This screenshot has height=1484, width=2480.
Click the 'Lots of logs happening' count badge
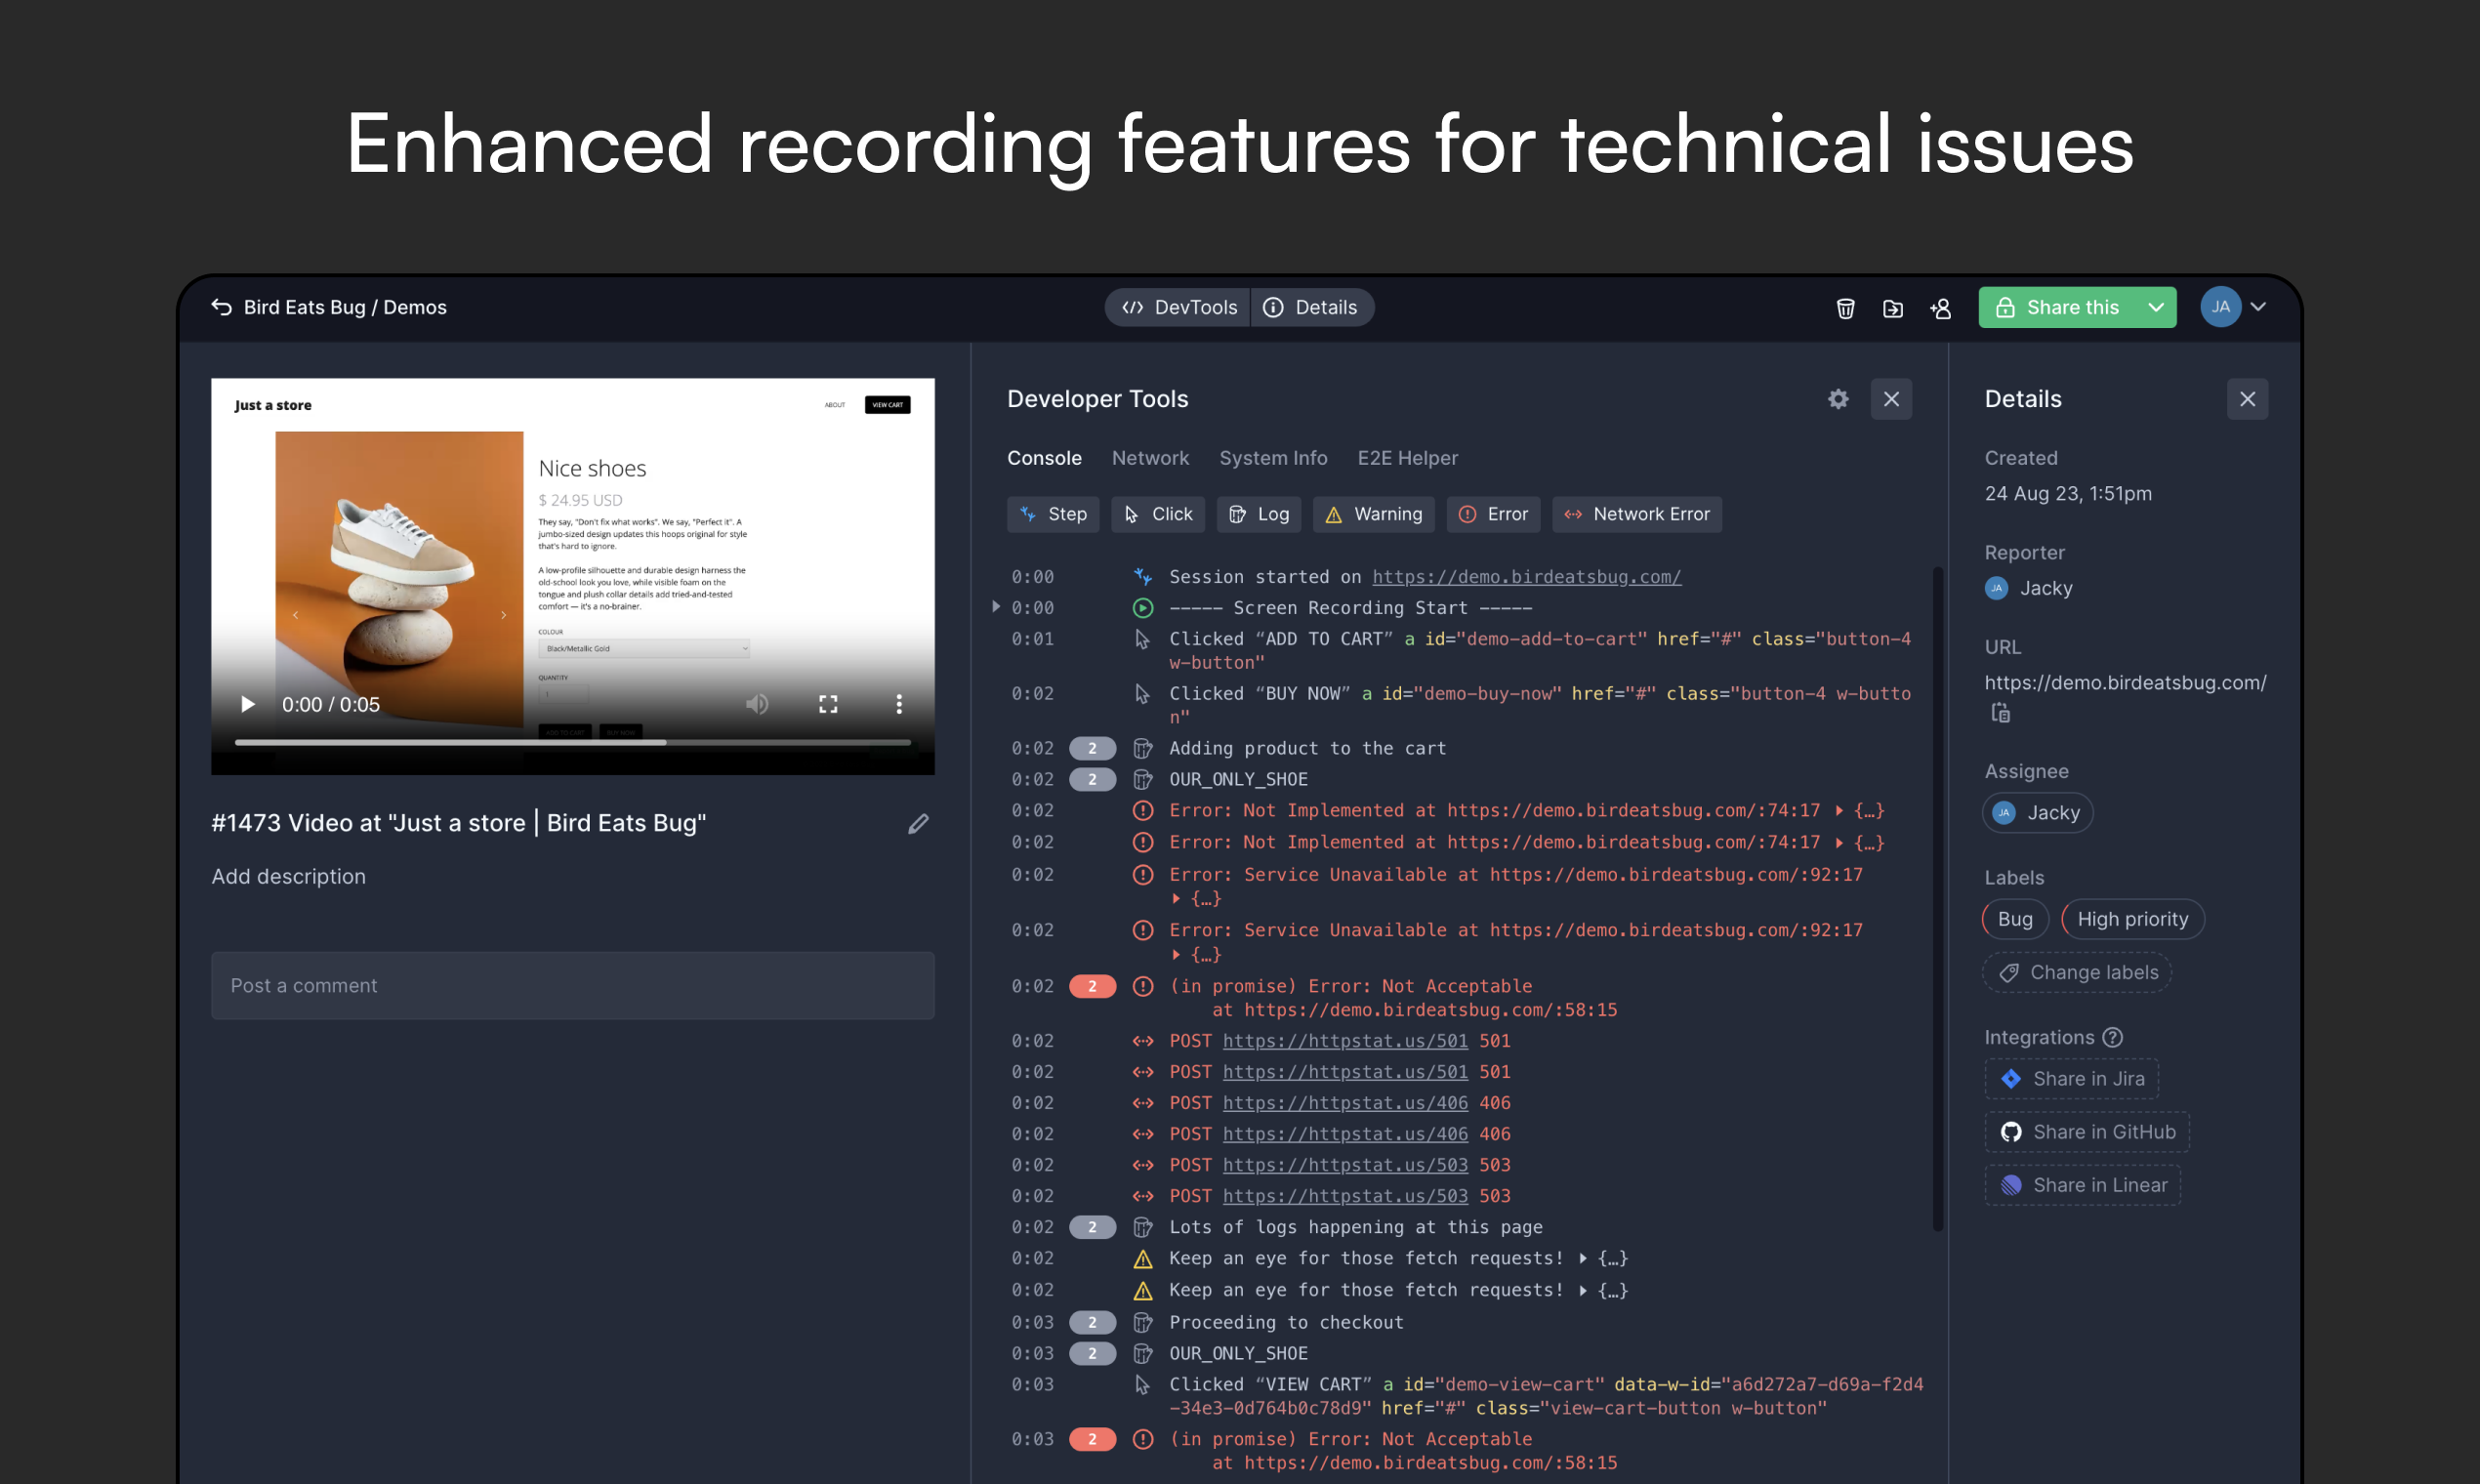[x=1092, y=1227]
